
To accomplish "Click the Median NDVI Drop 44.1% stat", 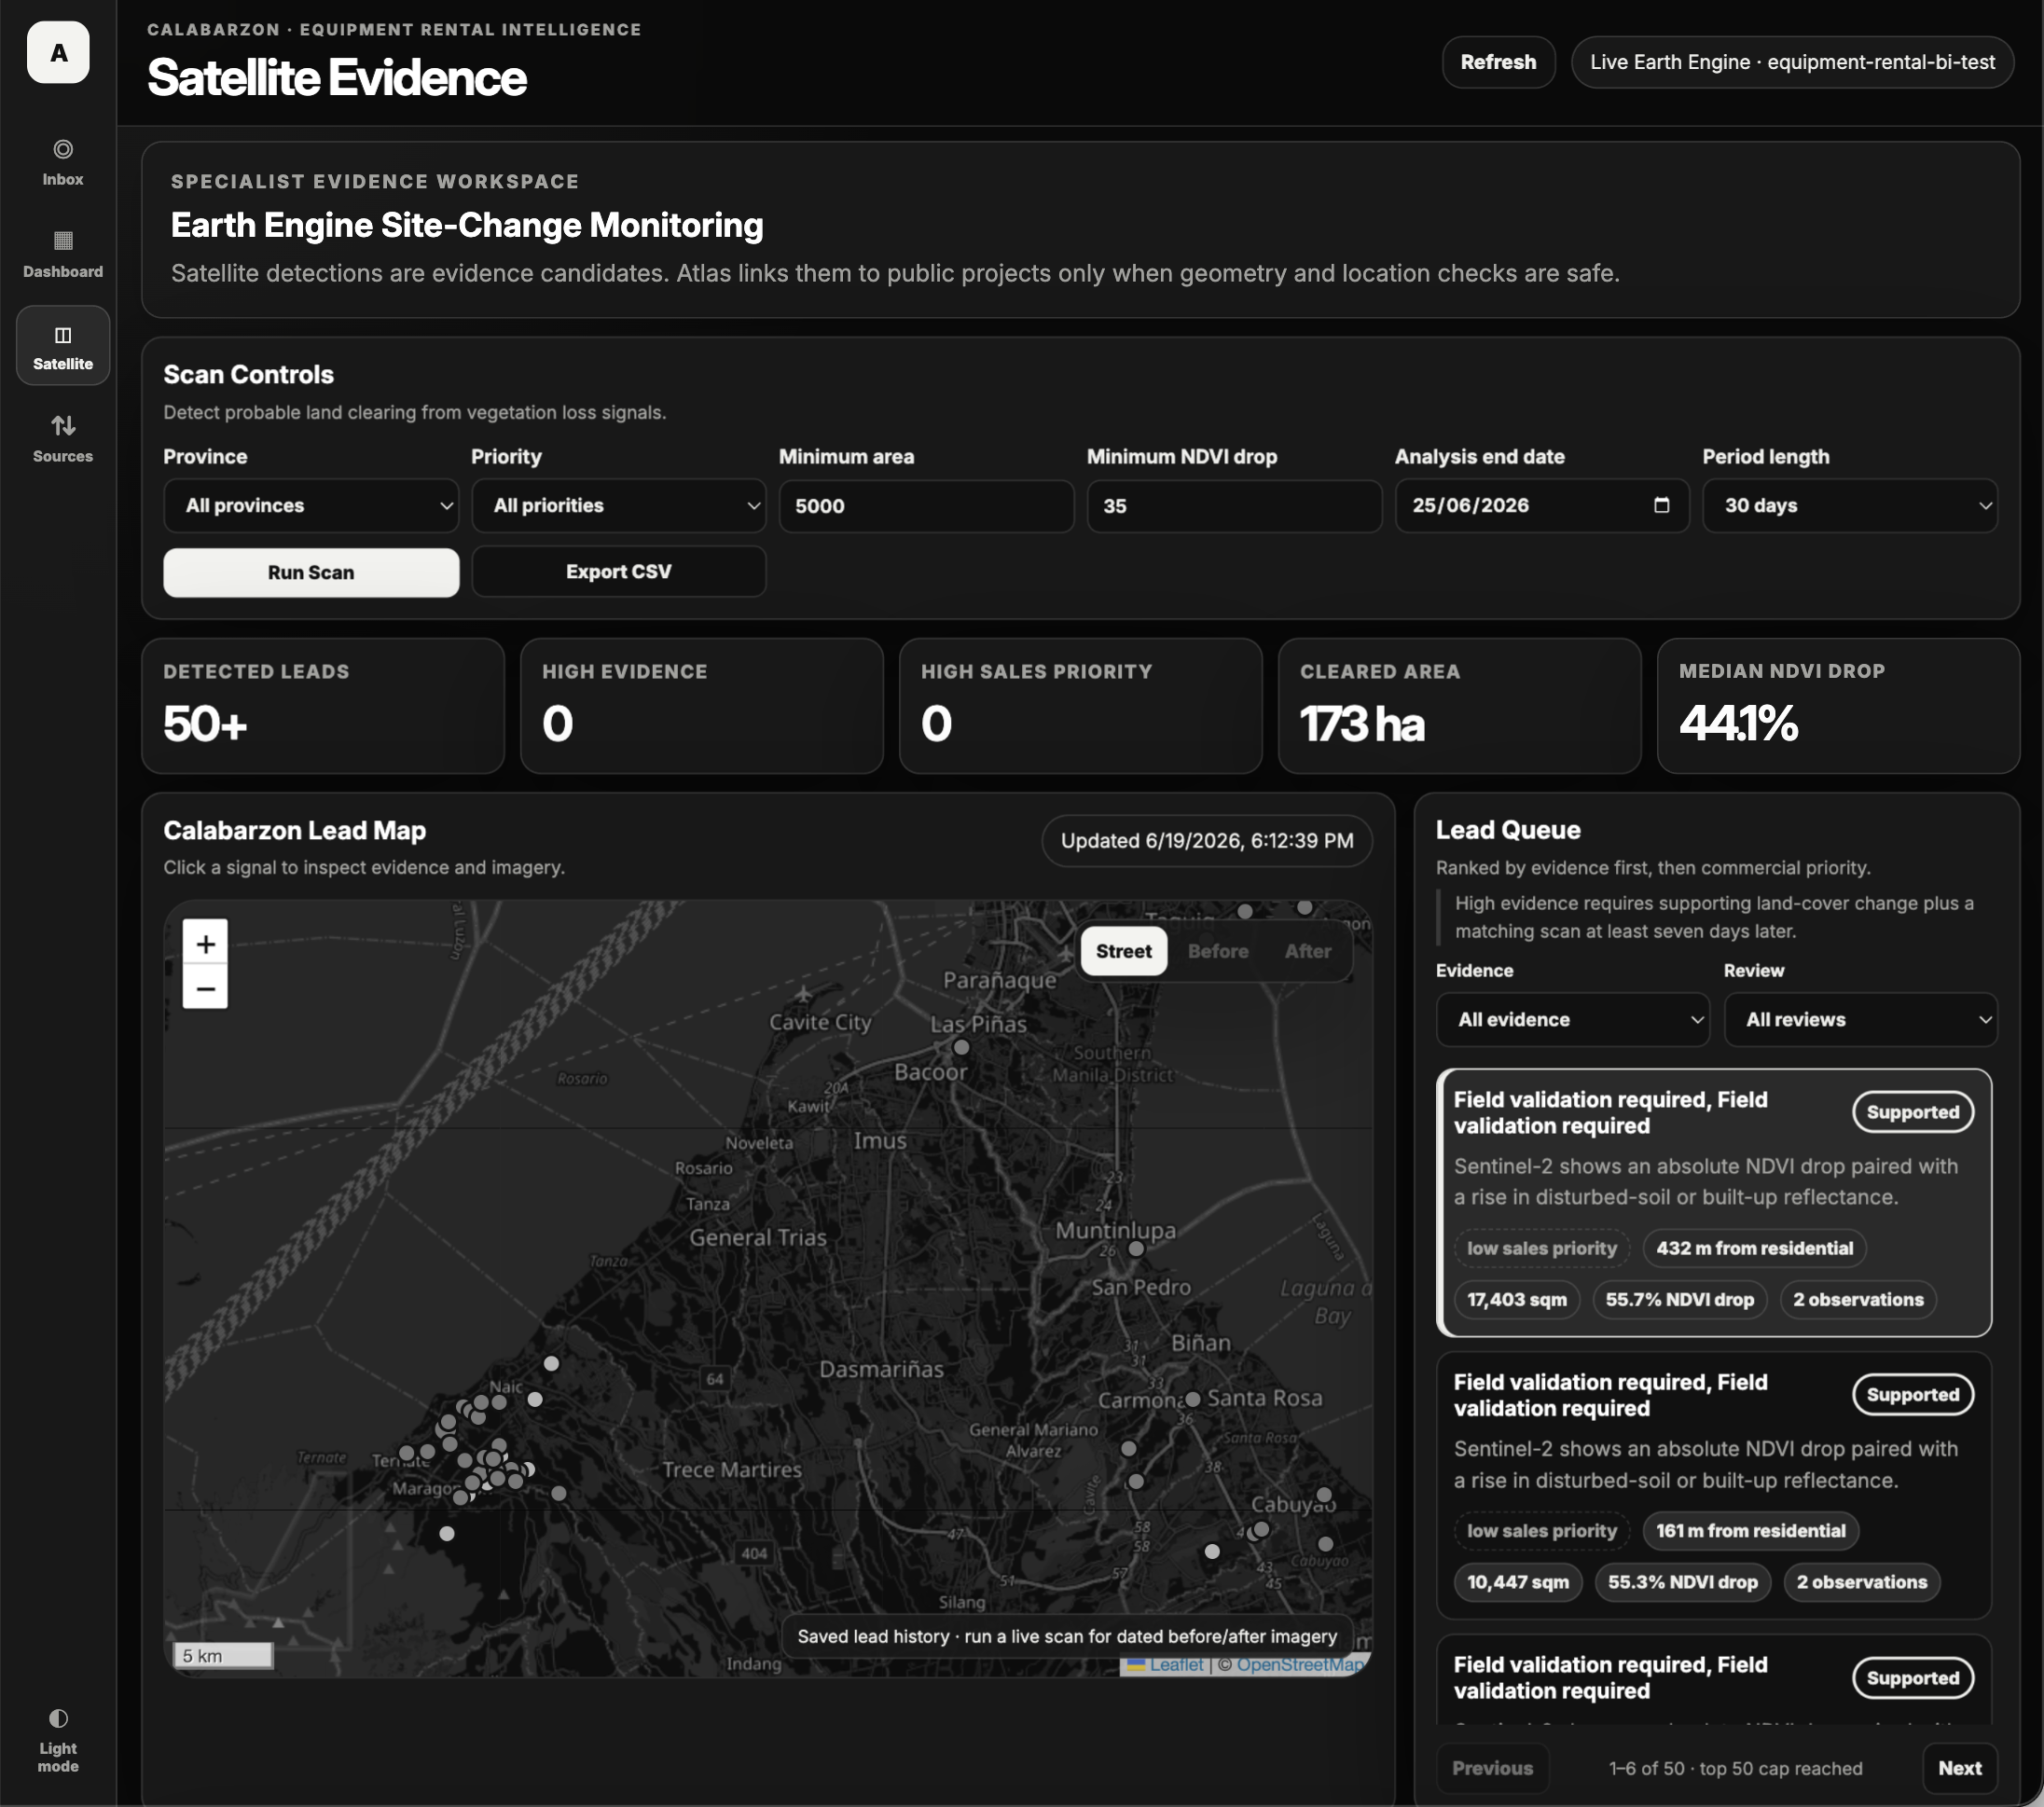I will pyautogui.click(x=1839, y=706).
